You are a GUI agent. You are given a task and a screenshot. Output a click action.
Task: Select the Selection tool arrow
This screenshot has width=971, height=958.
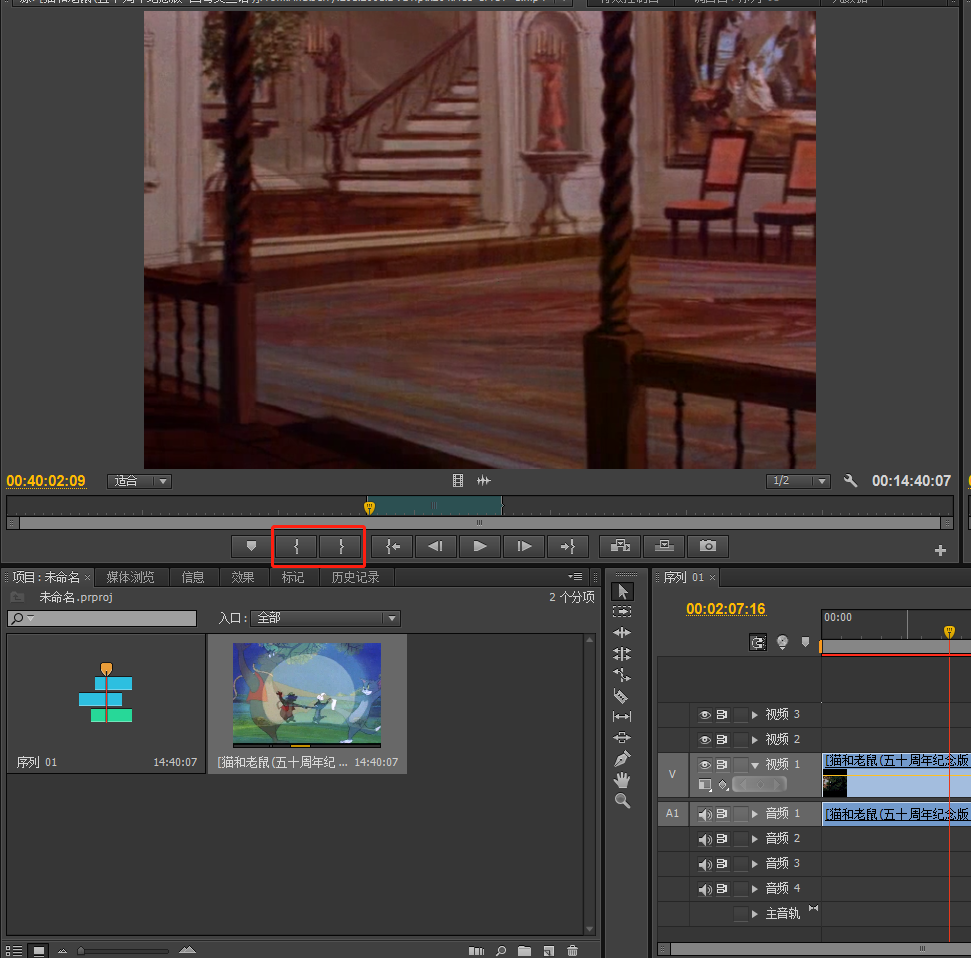(x=623, y=591)
